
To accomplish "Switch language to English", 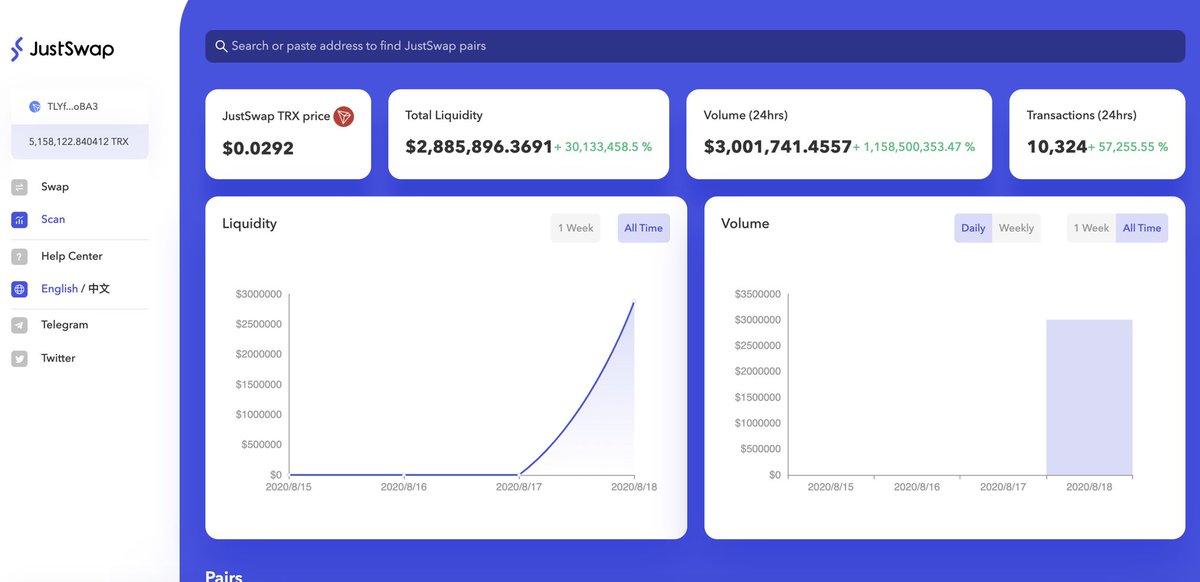I will pos(59,289).
